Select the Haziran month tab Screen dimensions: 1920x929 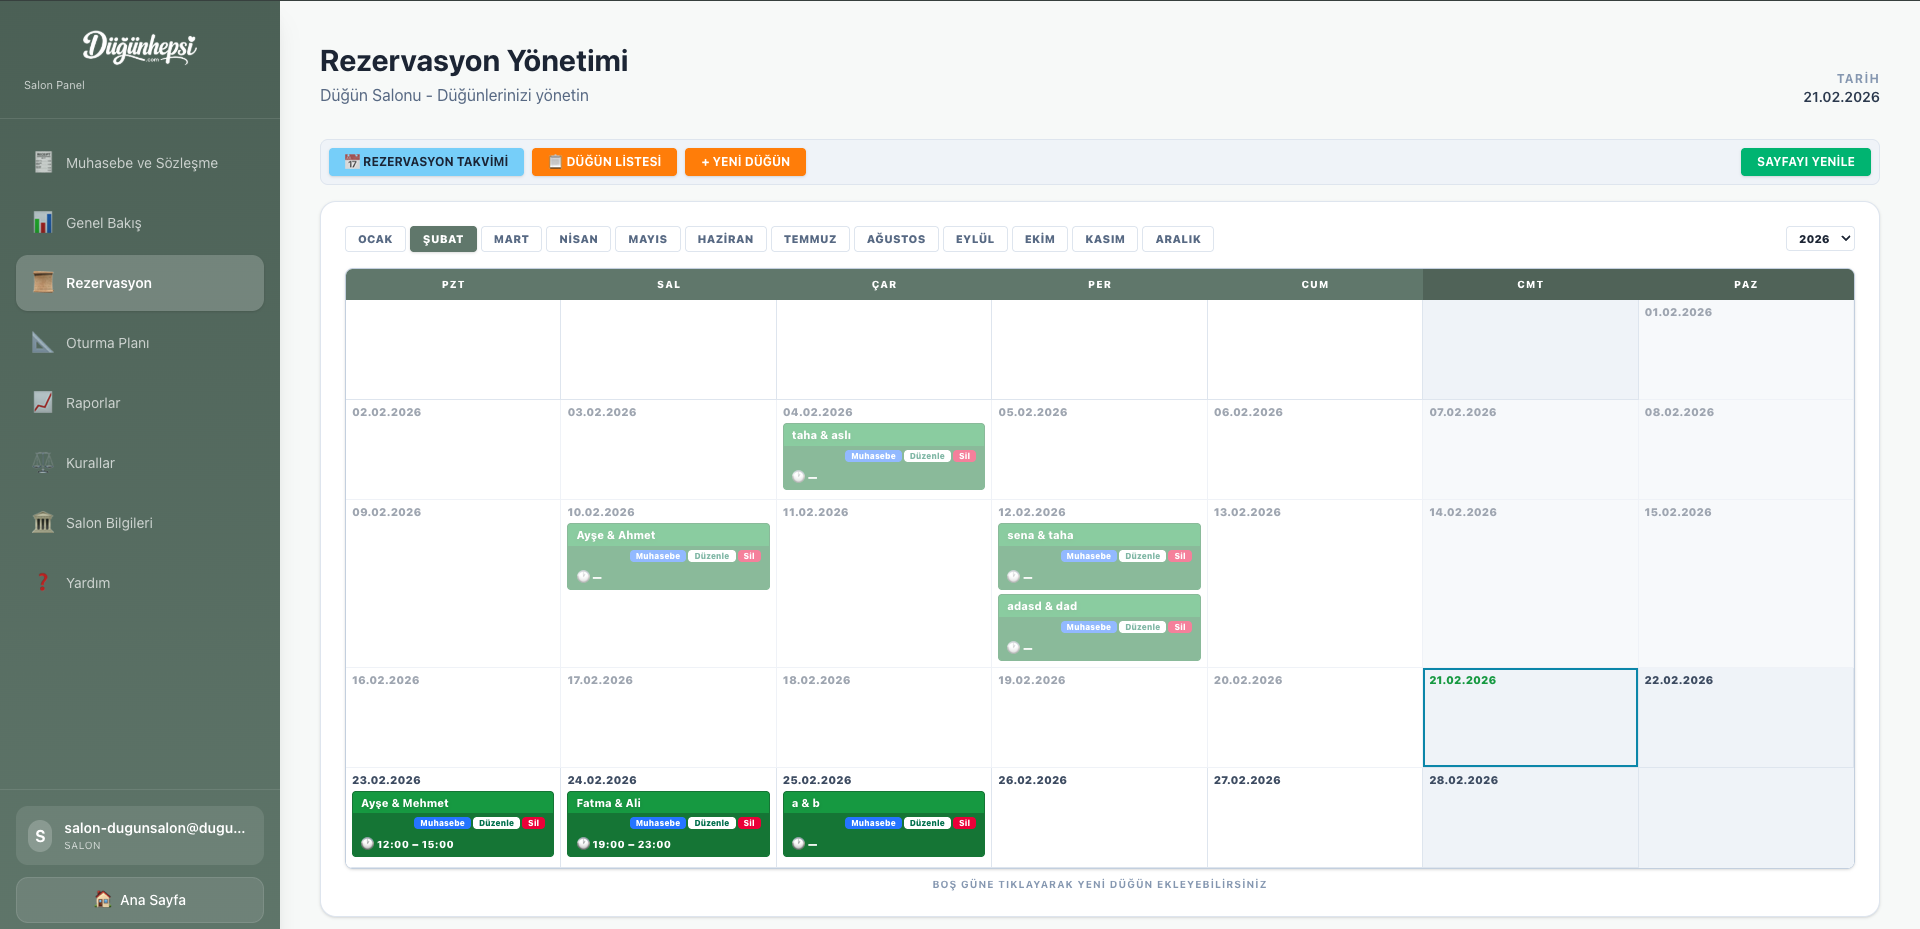click(x=725, y=239)
